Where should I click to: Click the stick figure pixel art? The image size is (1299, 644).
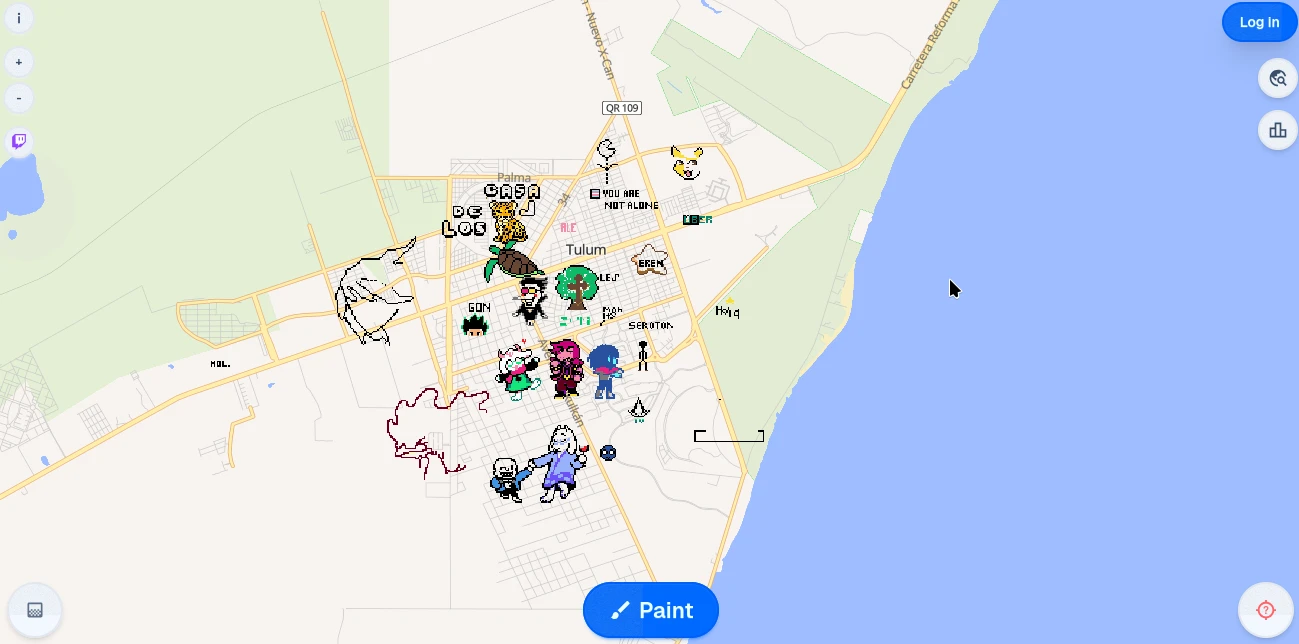[643, 356]
